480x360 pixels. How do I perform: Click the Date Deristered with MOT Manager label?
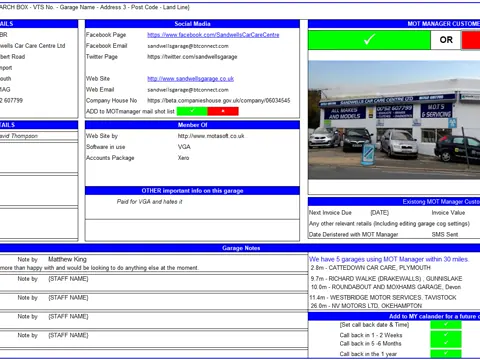click(x=353, y=235)
